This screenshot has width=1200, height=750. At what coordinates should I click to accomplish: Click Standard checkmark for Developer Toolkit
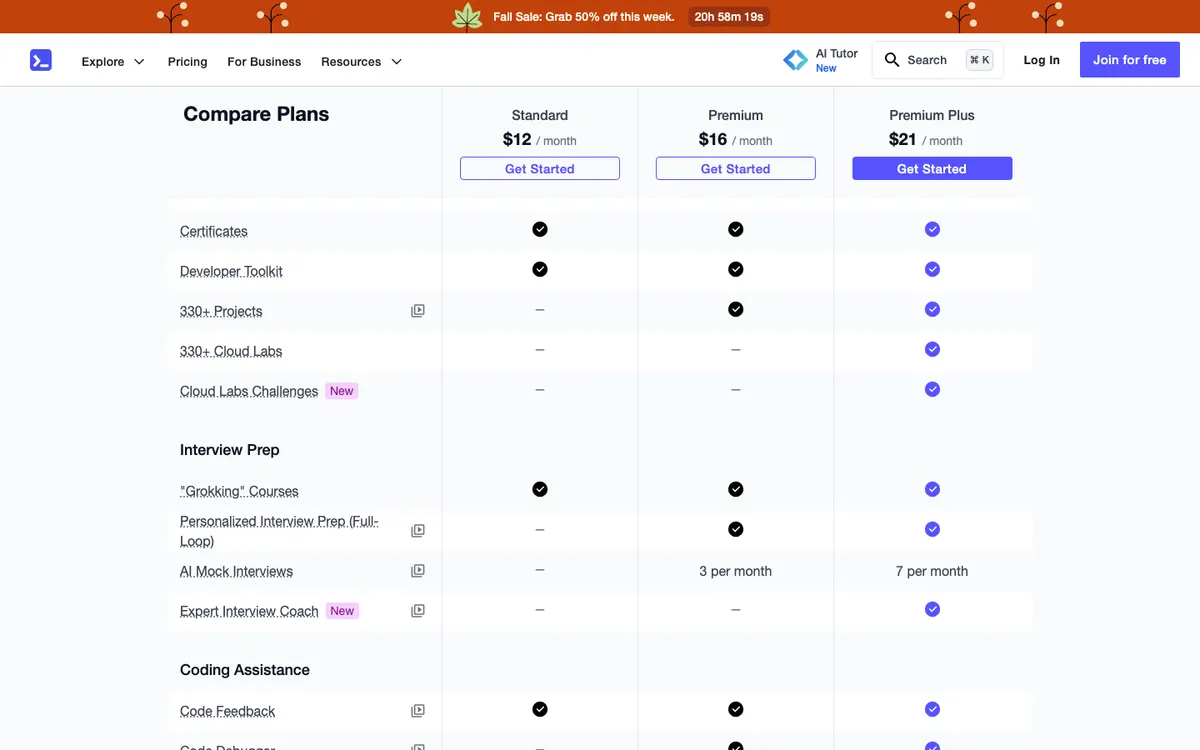tap(540, 269)
